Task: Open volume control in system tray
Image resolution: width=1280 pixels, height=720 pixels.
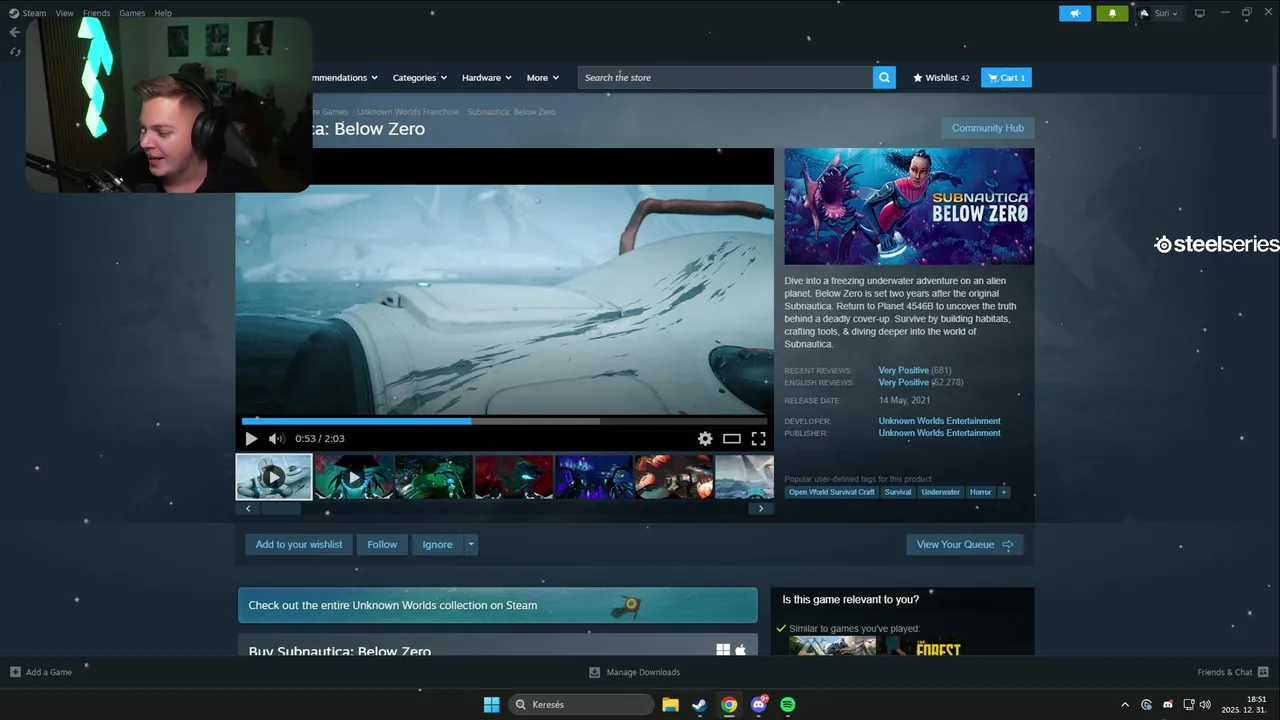Action: [1205, 704]
